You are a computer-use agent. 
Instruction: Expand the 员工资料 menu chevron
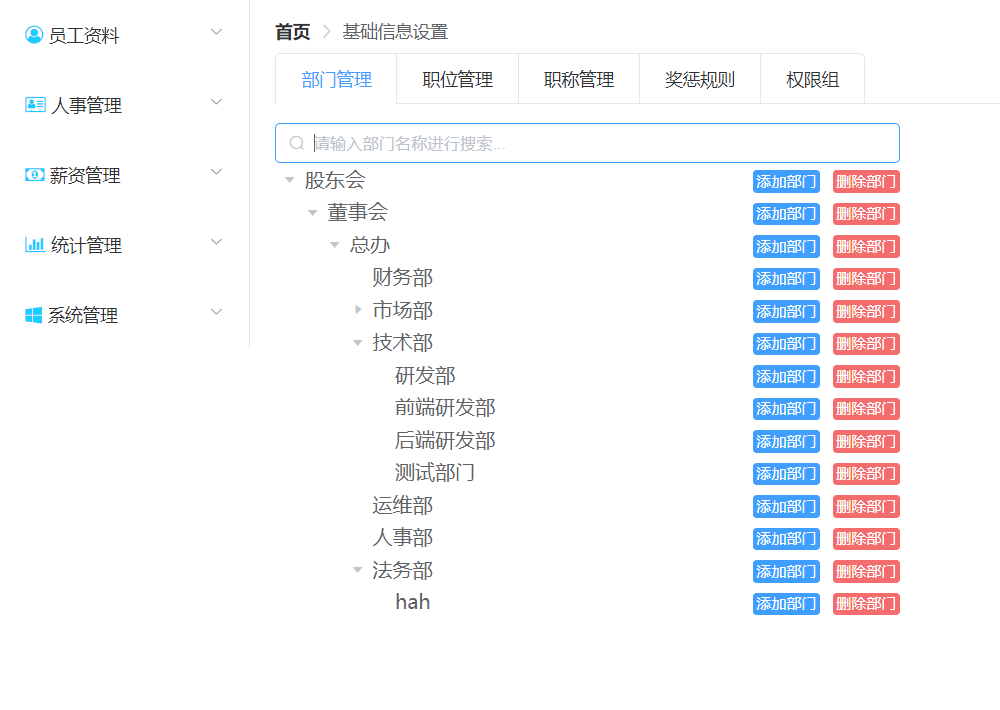pos(217,31)
